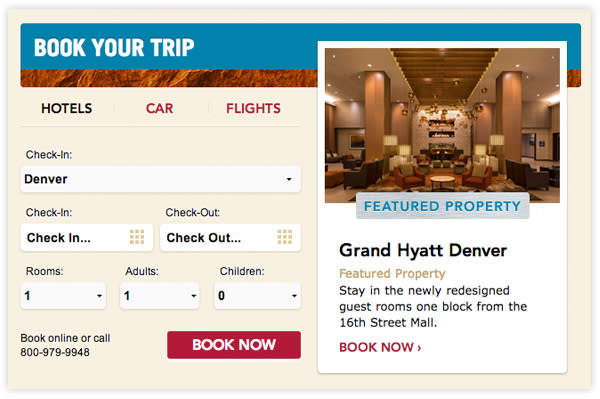Focus the Check In date field
Screen dimensions: 600x399
[87, 238]
